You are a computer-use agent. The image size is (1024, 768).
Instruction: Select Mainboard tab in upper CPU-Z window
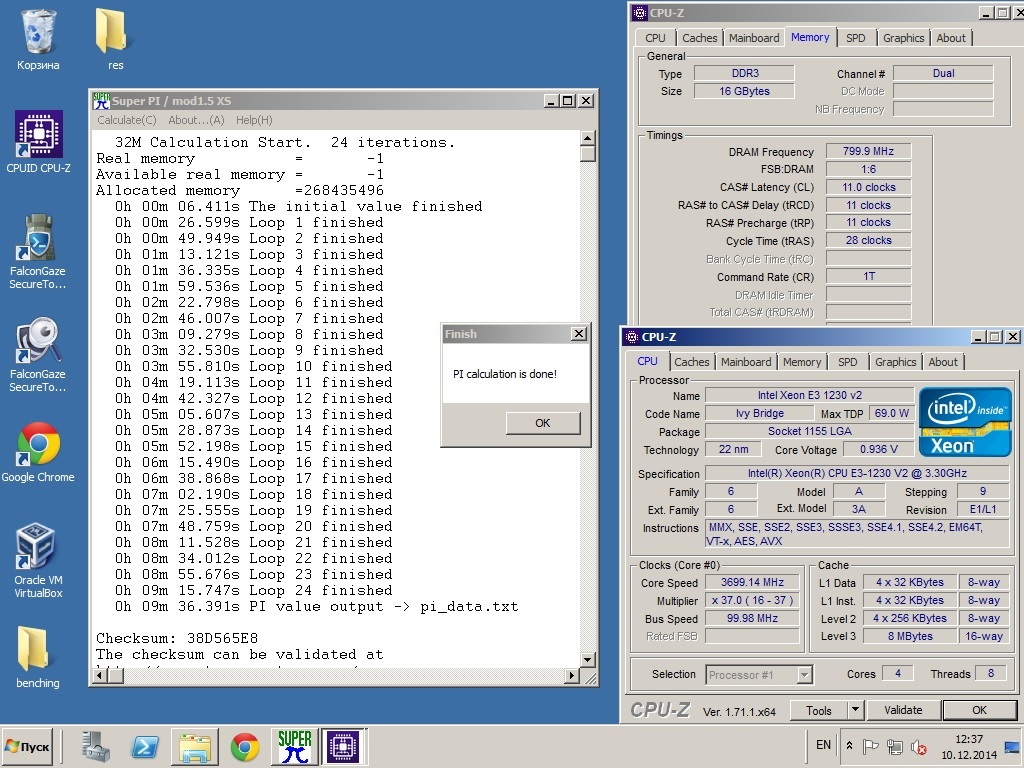pyautogui.click(x=754, y=38)
